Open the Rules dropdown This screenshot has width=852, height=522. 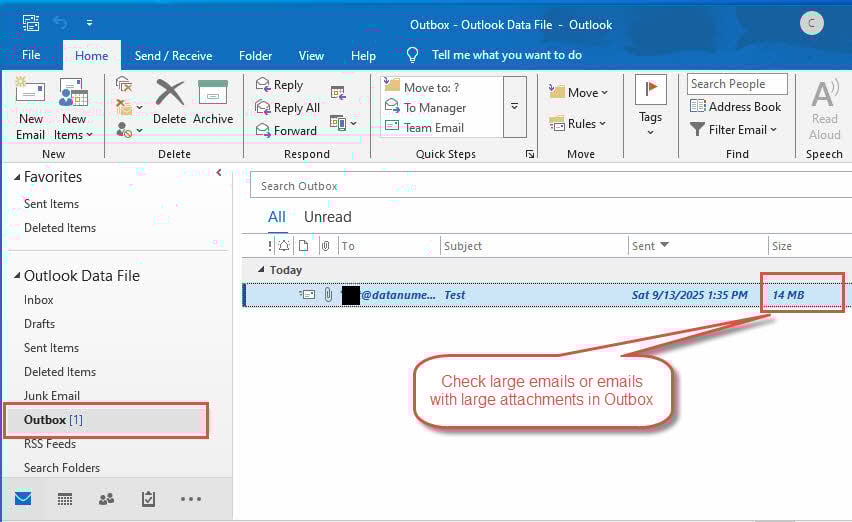coord(577,124)
